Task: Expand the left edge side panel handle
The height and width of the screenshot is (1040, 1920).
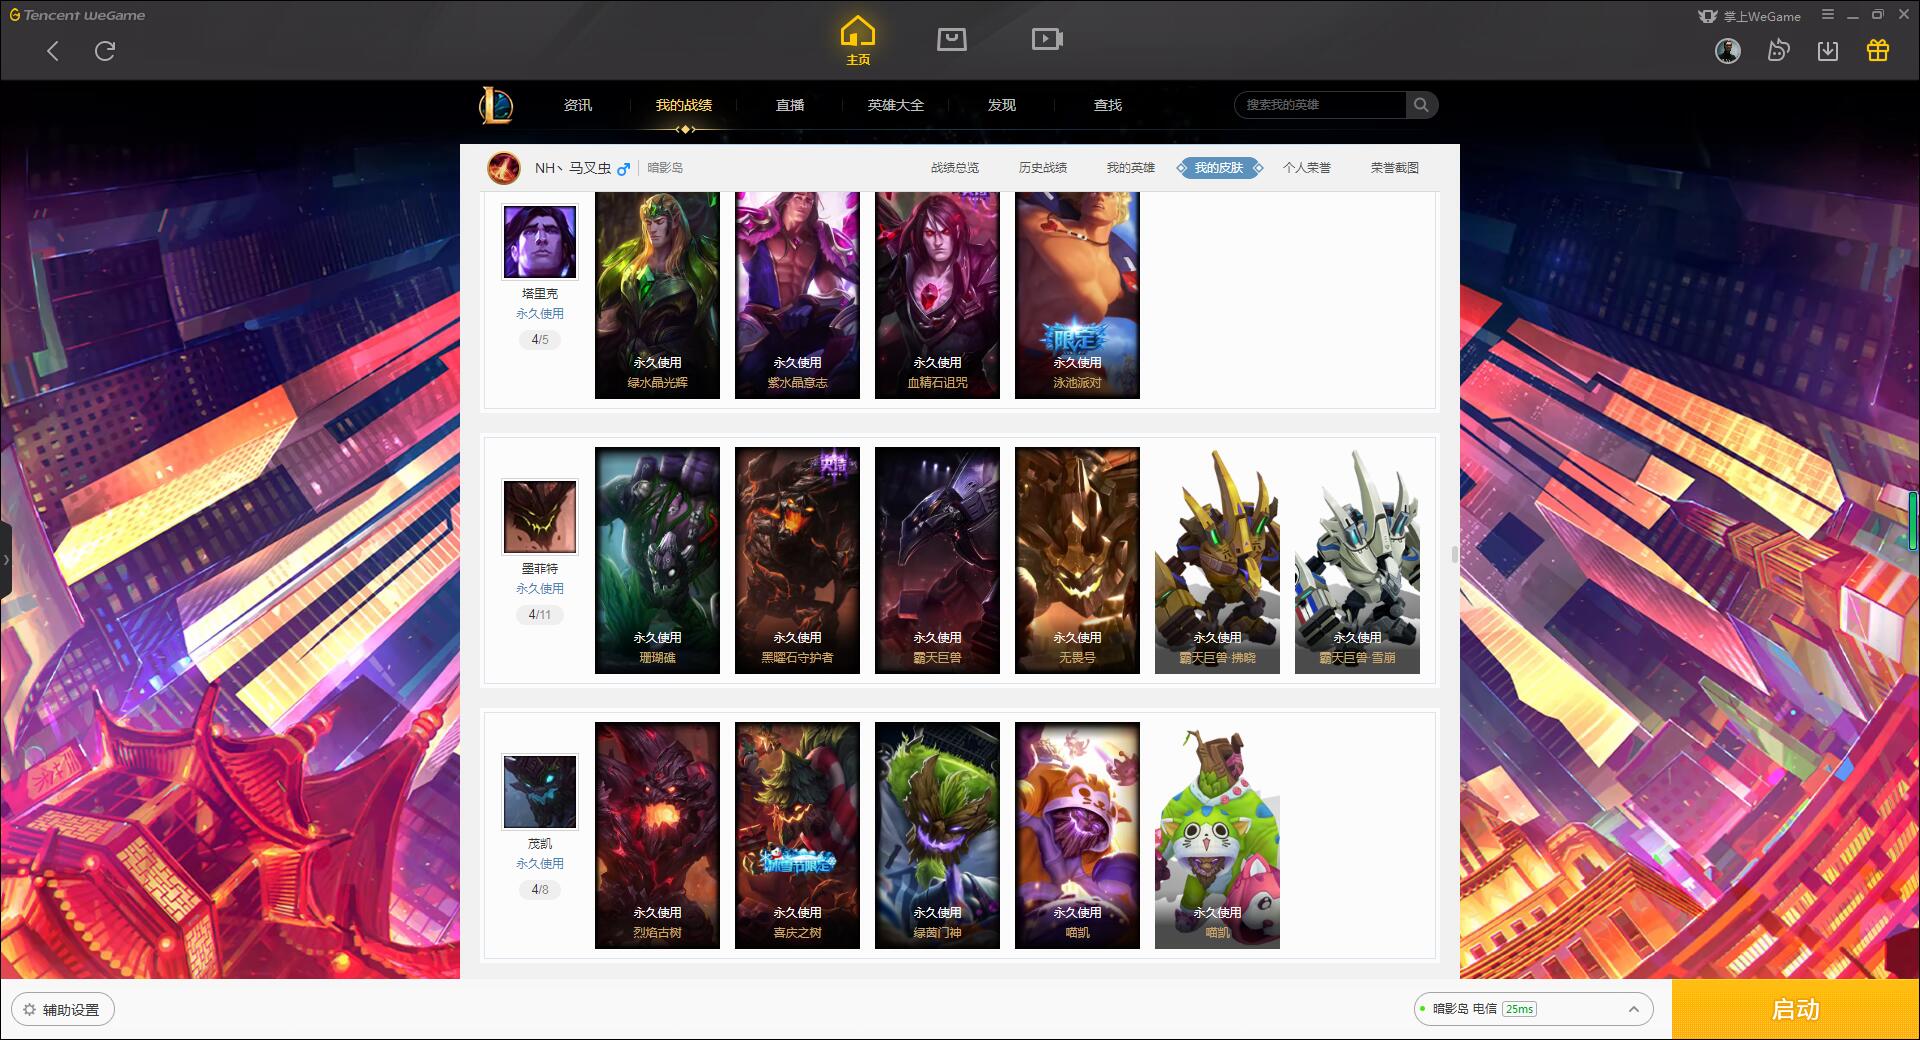Action: tap(5, 560)
